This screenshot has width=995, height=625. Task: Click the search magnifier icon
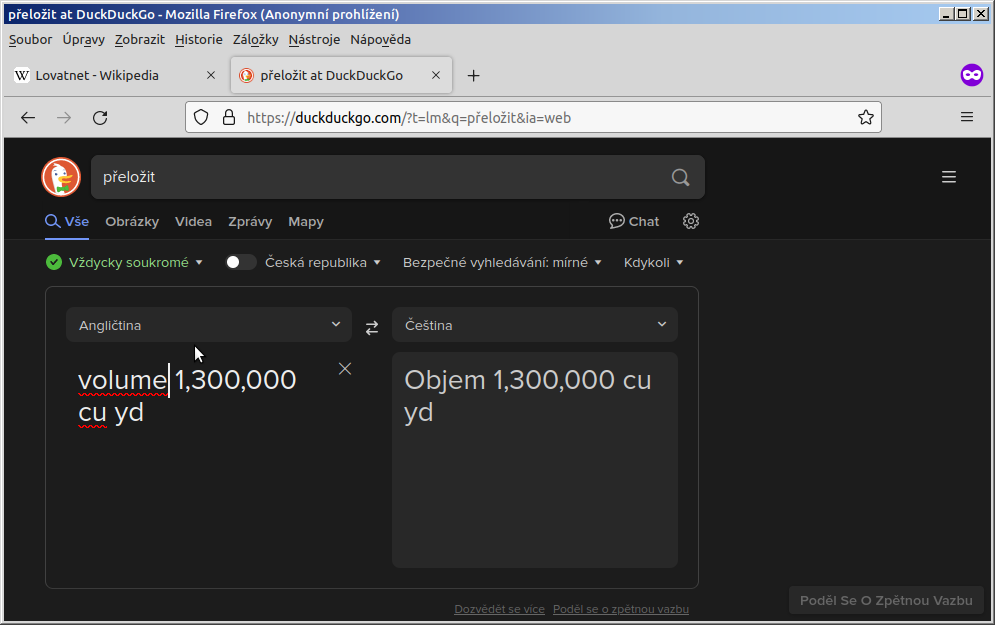(680, 177)
